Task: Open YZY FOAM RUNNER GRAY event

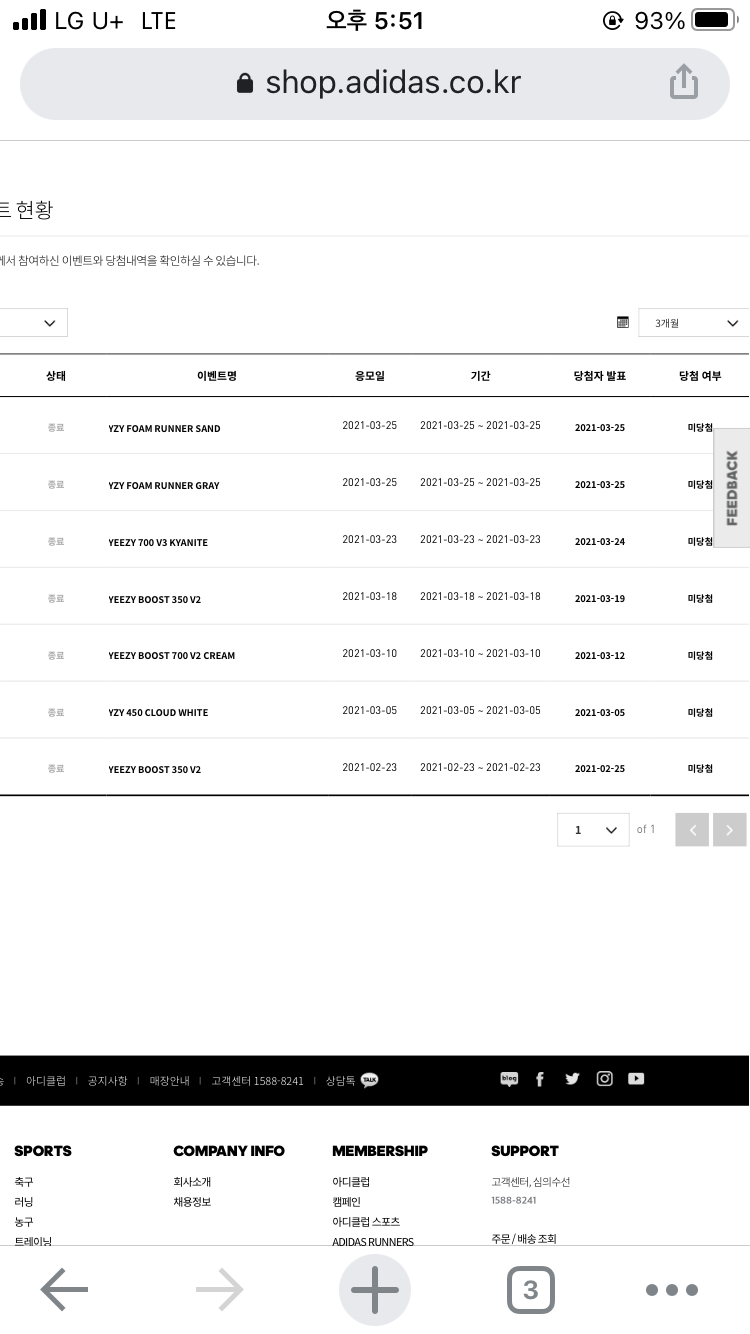Action: (x=164, y=485)
